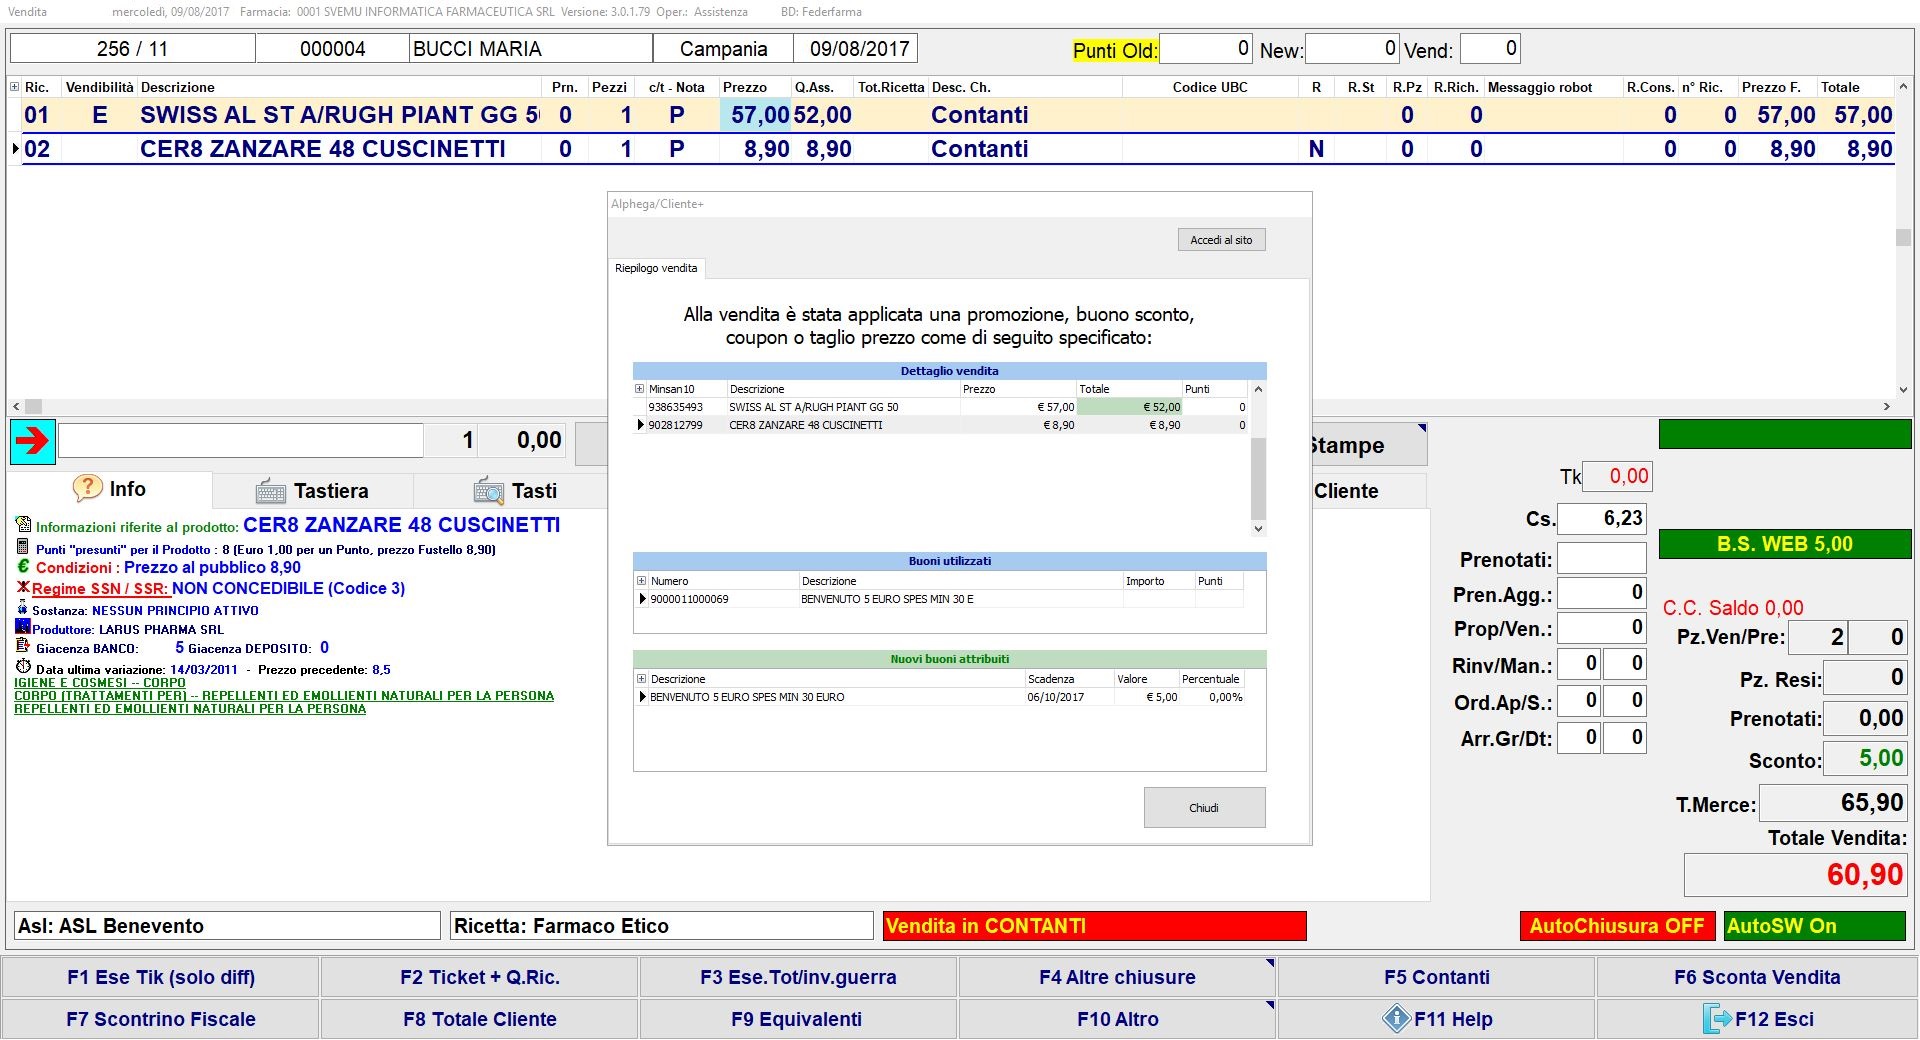Switch to the Tastiera tab
The width and height of the screenshot is (1920, 1040).
click(x=313, y=491)
